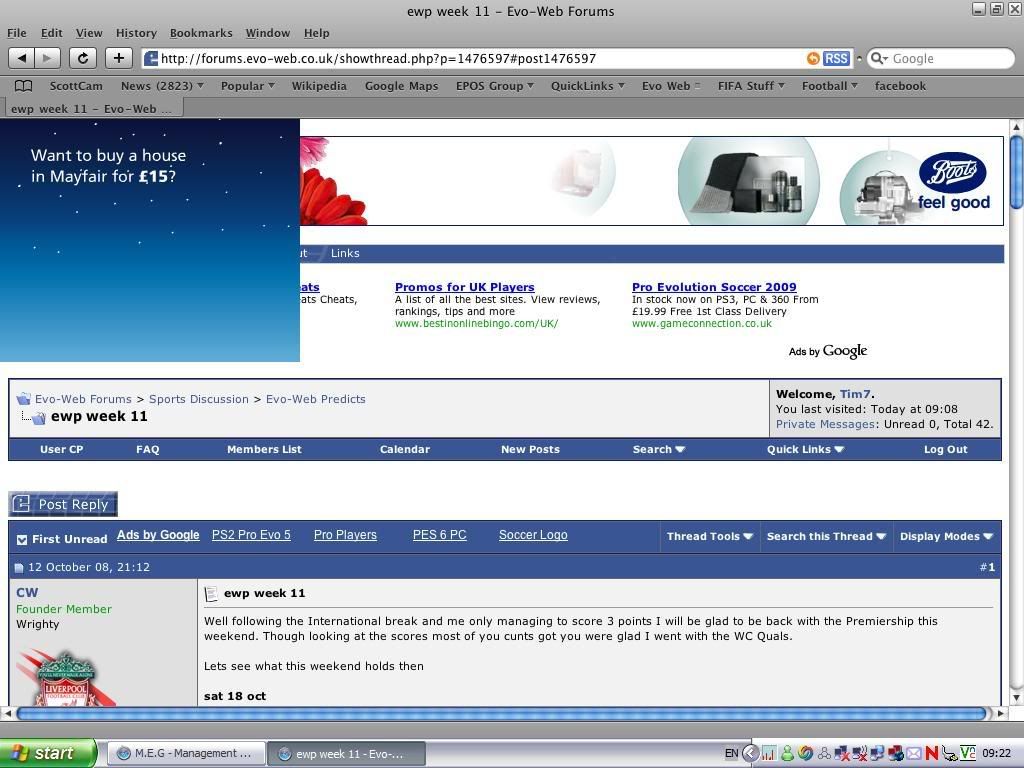Viewport: 1024px width, 768px height.
Task: Open the Private Messages link
Action: click(x=825, y=424)
